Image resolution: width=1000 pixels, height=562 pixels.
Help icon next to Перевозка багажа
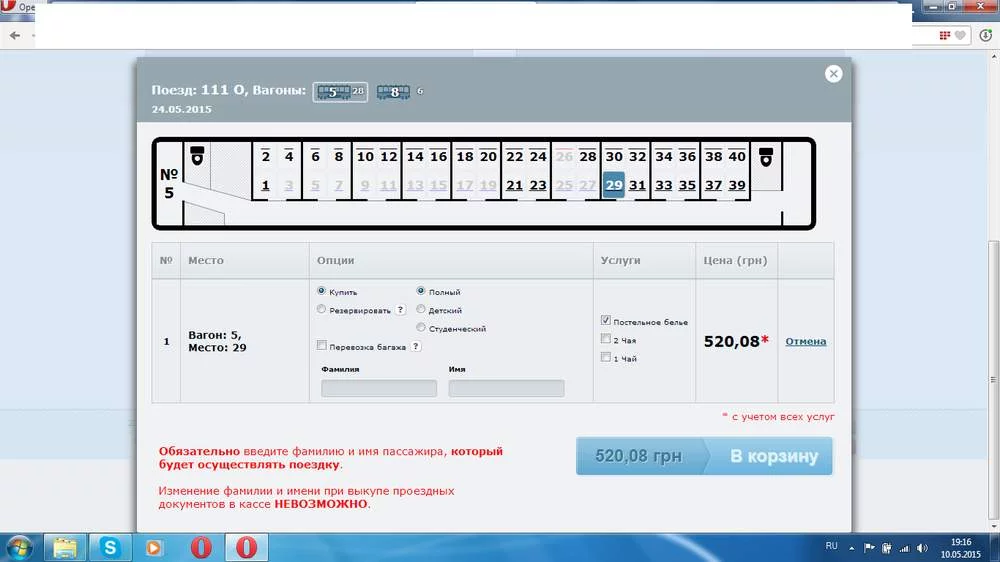(415, 346)
